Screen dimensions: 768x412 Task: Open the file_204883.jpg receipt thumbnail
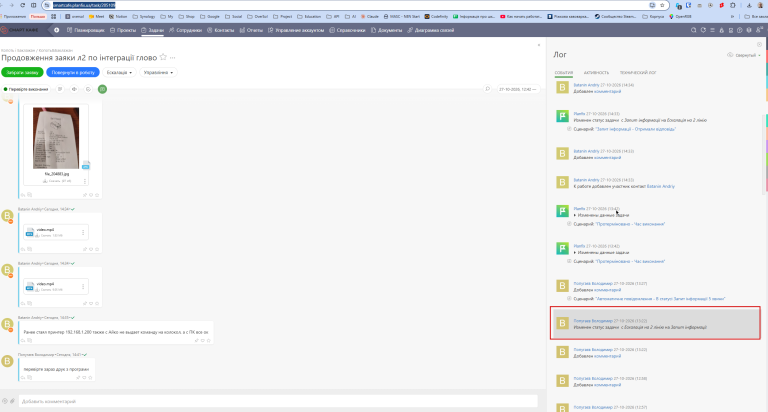point(56,138)
